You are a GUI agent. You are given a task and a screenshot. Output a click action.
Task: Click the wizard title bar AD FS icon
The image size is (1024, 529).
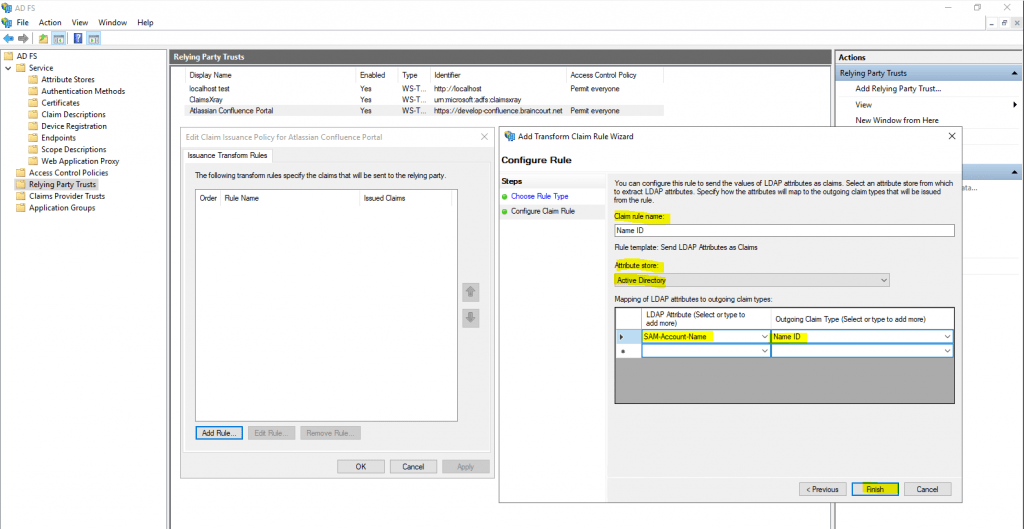point(509,136)
